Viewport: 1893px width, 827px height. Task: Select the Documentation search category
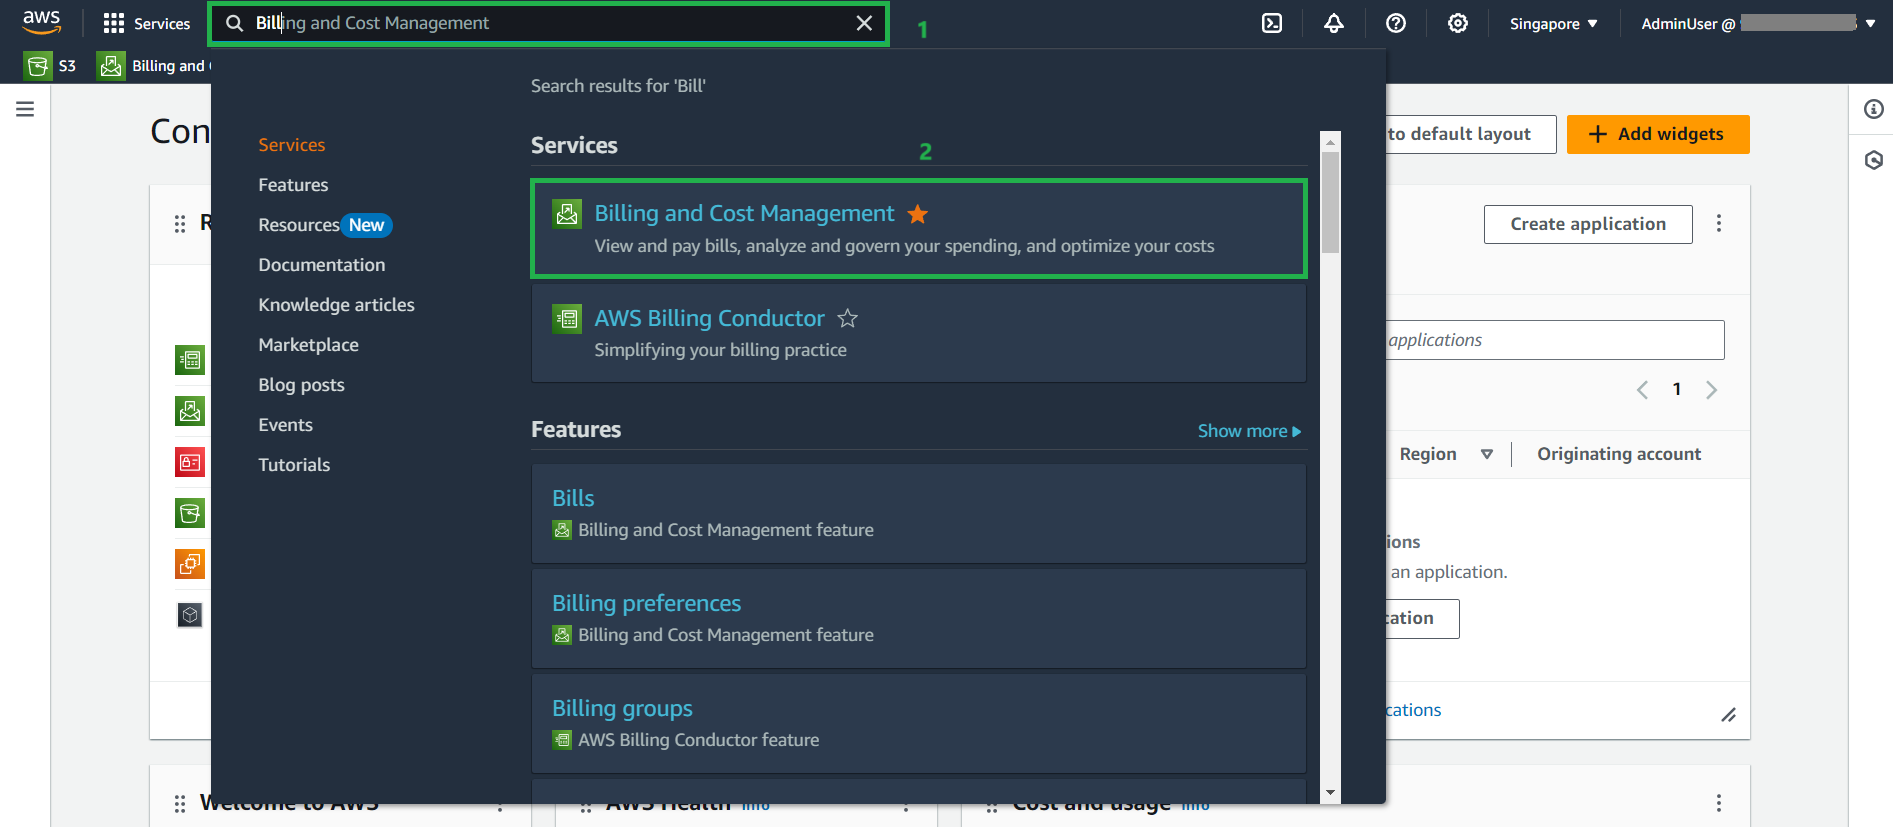(x=322, y=265)
